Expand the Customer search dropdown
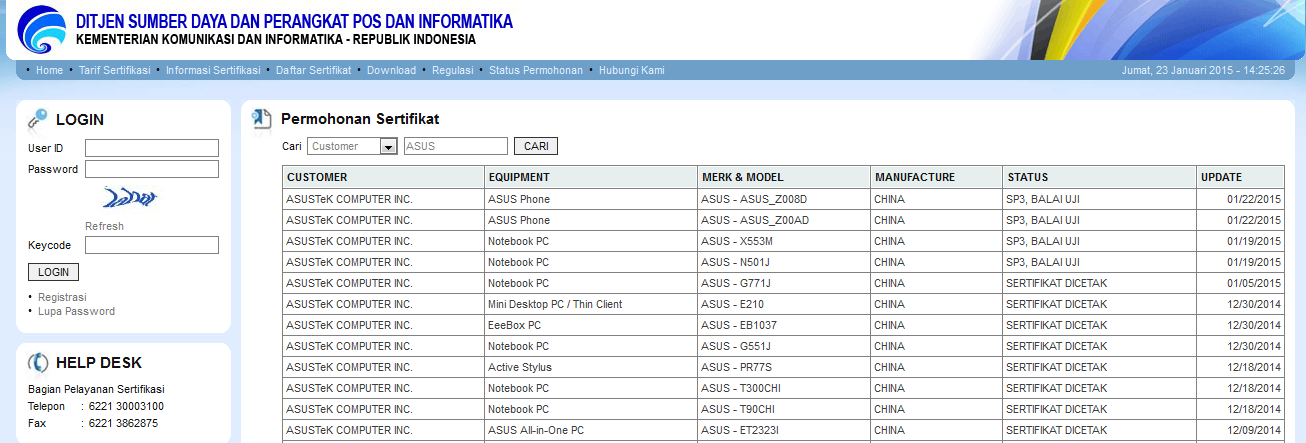This screenshot has width=1306, height=443. coord(353,146)
